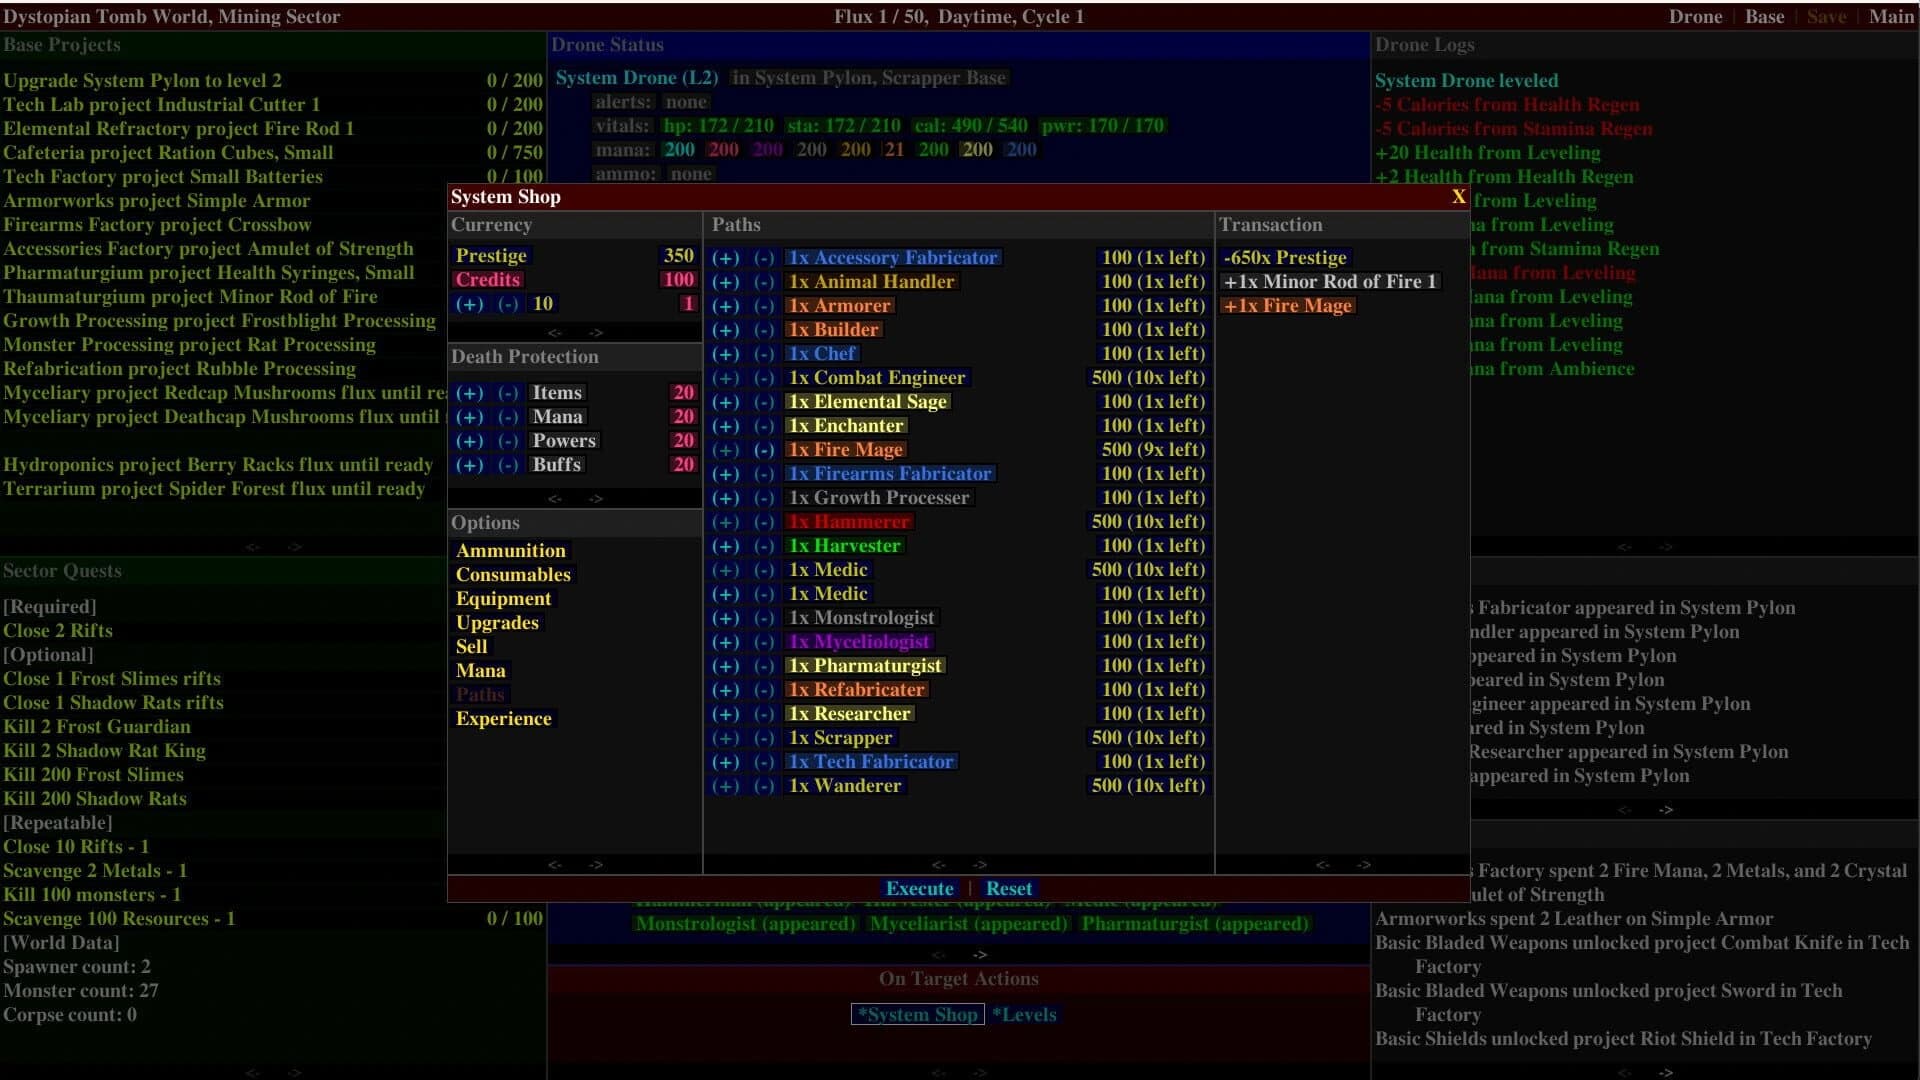Choose Mana in the Options list
1920x1080 pixels.
pyautogui.click(x=481, y=671)
